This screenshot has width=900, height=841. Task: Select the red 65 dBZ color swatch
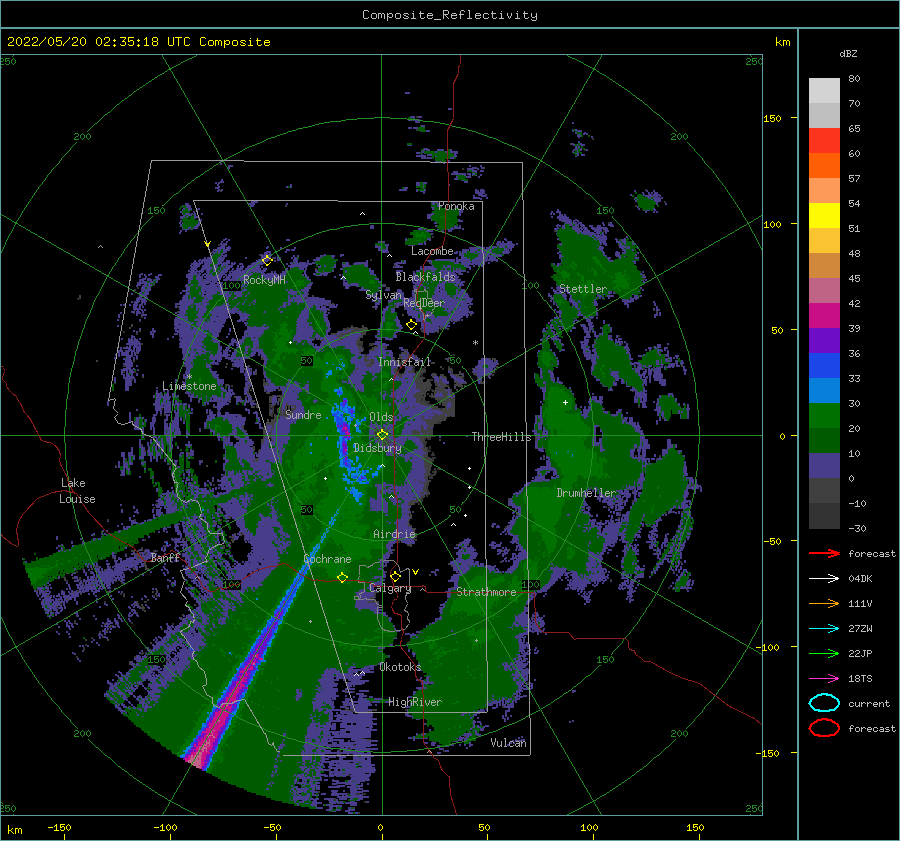pyautogui.click(x=824, y=141)
